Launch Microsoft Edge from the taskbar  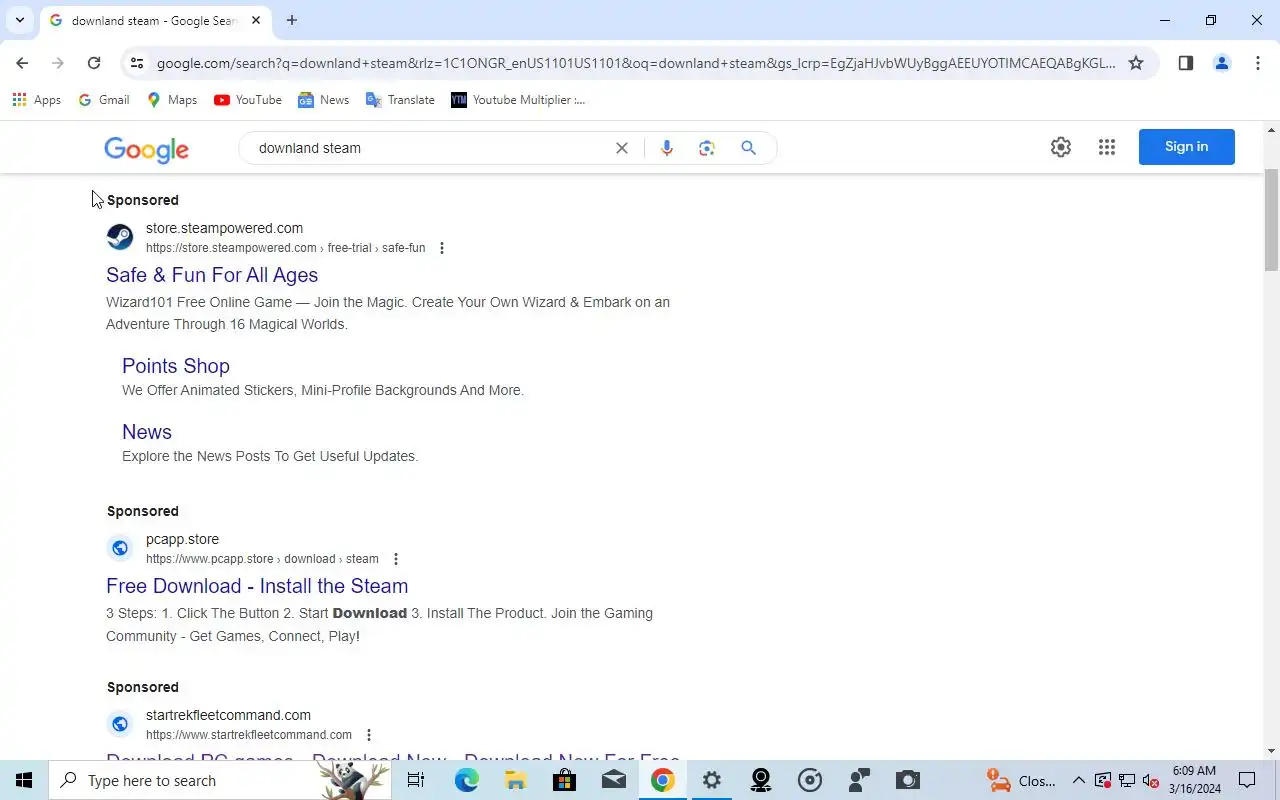467,780
